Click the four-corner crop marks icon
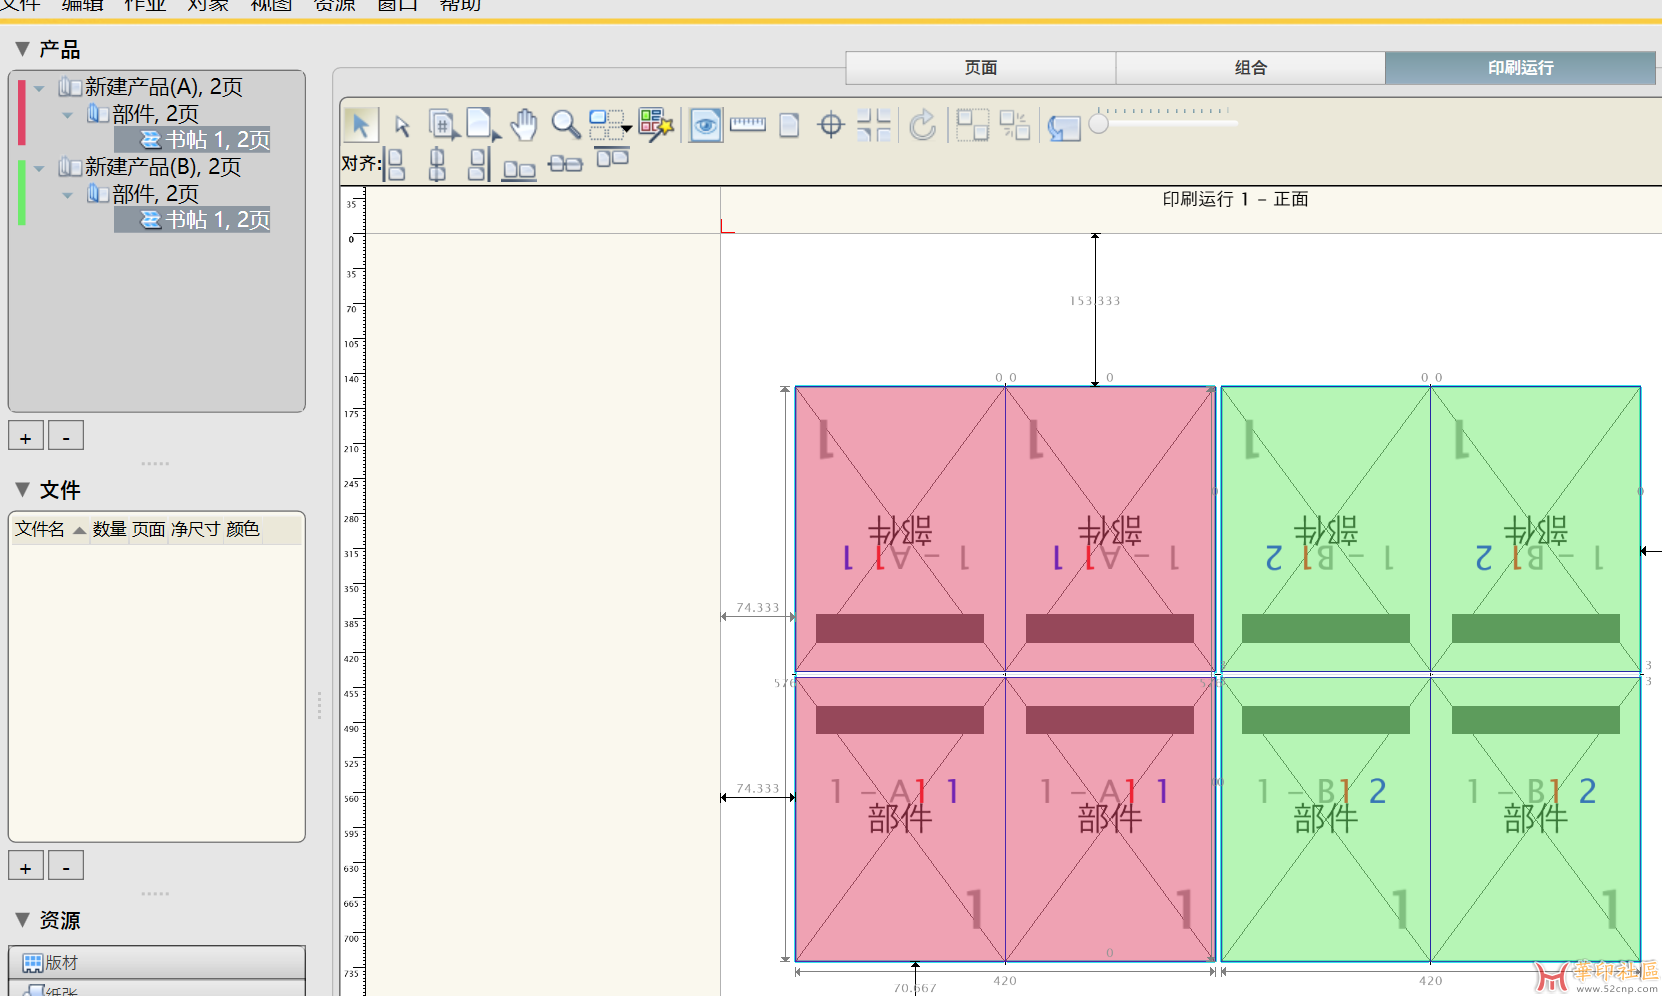Viewport: 1662px width, 996px height. (x=874, y=125)
